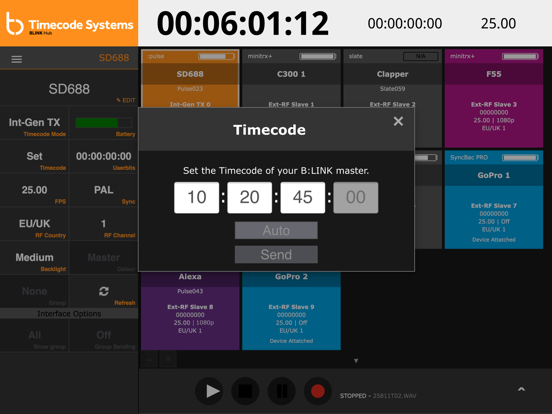Send the timecode to the master
The width and height of the screenshot is (552, 414).
pyautogui.click(x=276, y=254)
